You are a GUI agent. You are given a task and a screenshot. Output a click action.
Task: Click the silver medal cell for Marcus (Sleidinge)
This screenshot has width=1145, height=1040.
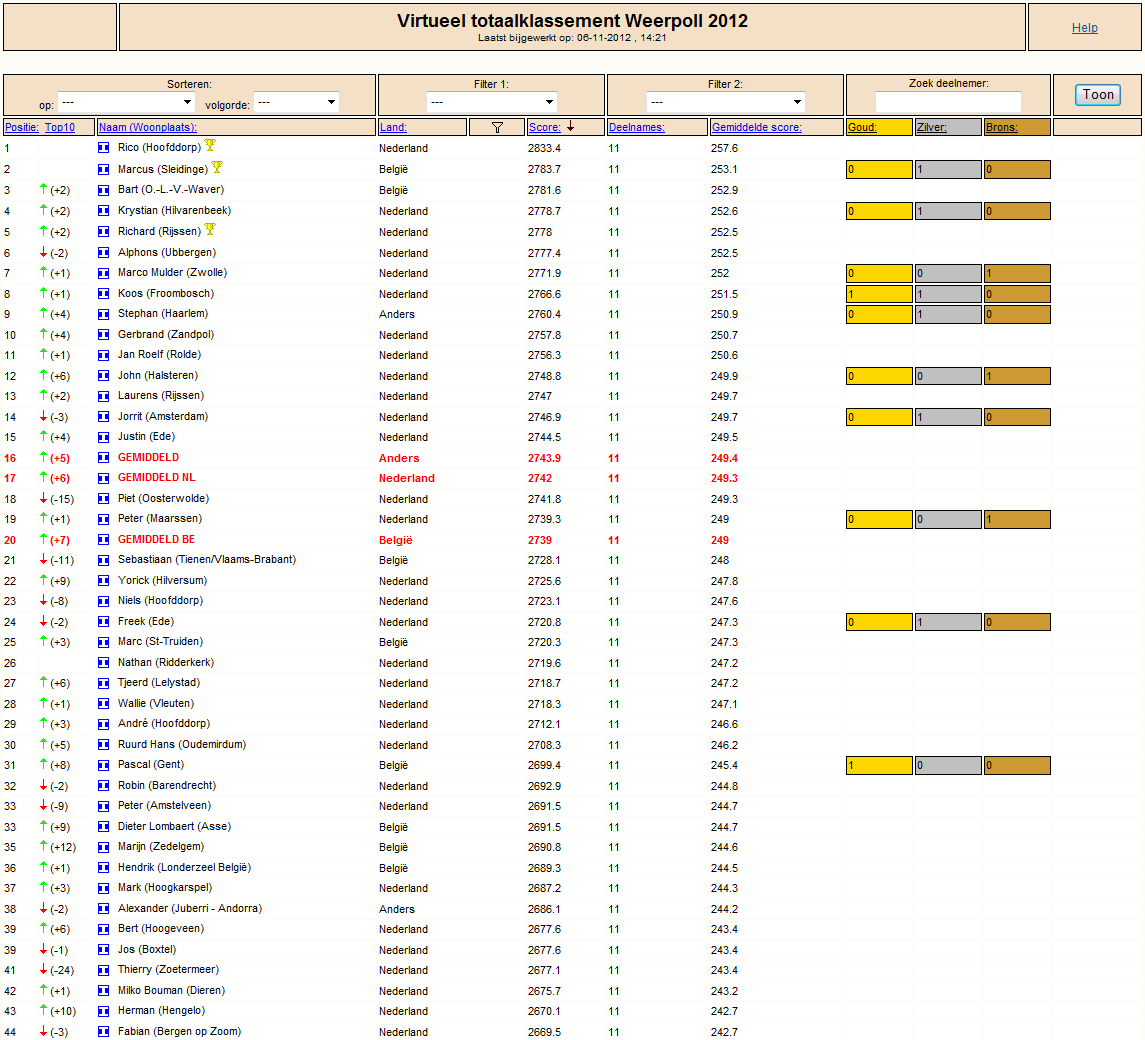click(948, 169)
